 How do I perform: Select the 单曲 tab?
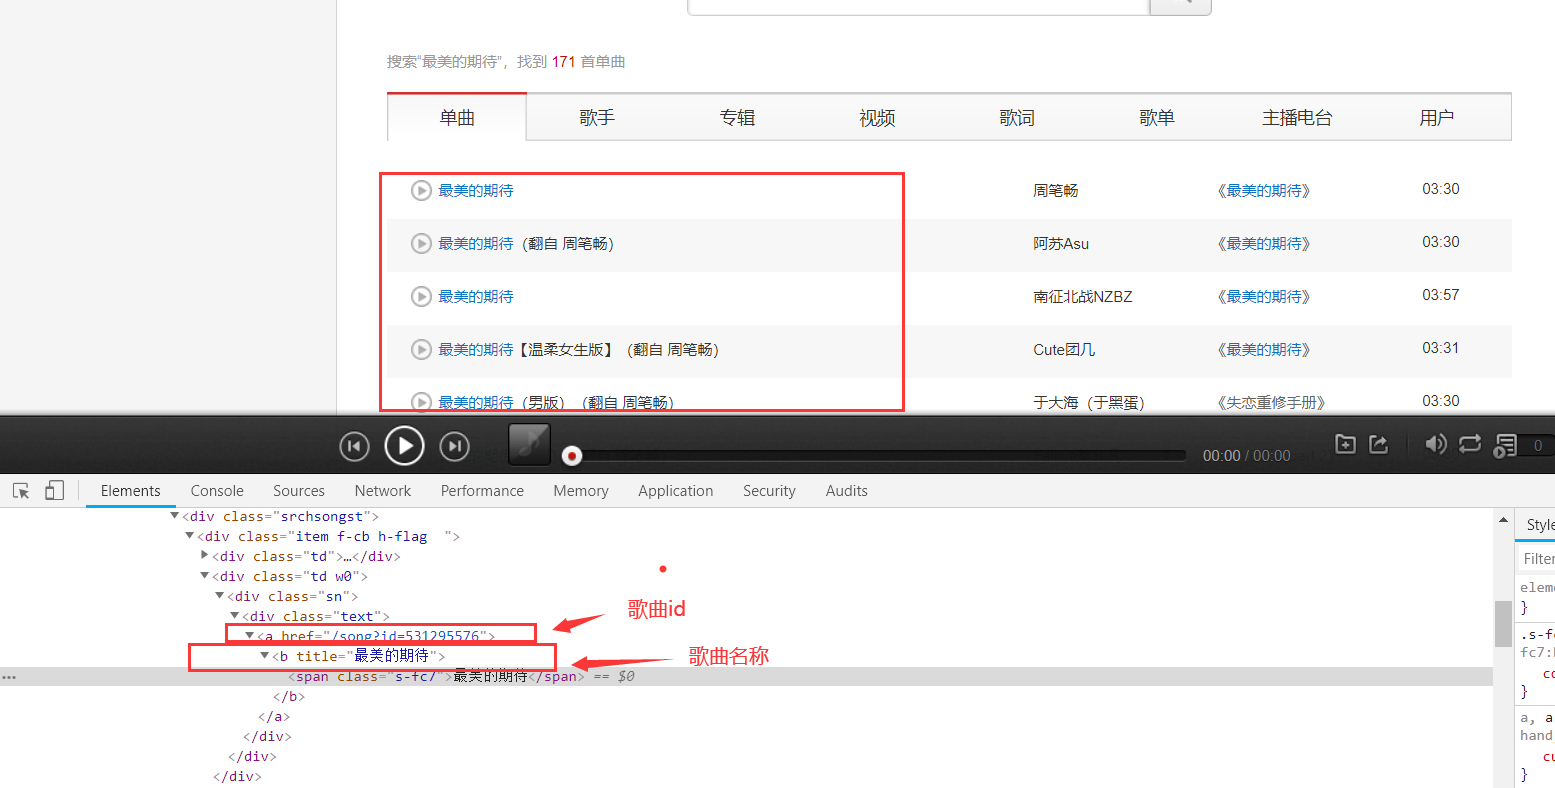click(457, 118)
